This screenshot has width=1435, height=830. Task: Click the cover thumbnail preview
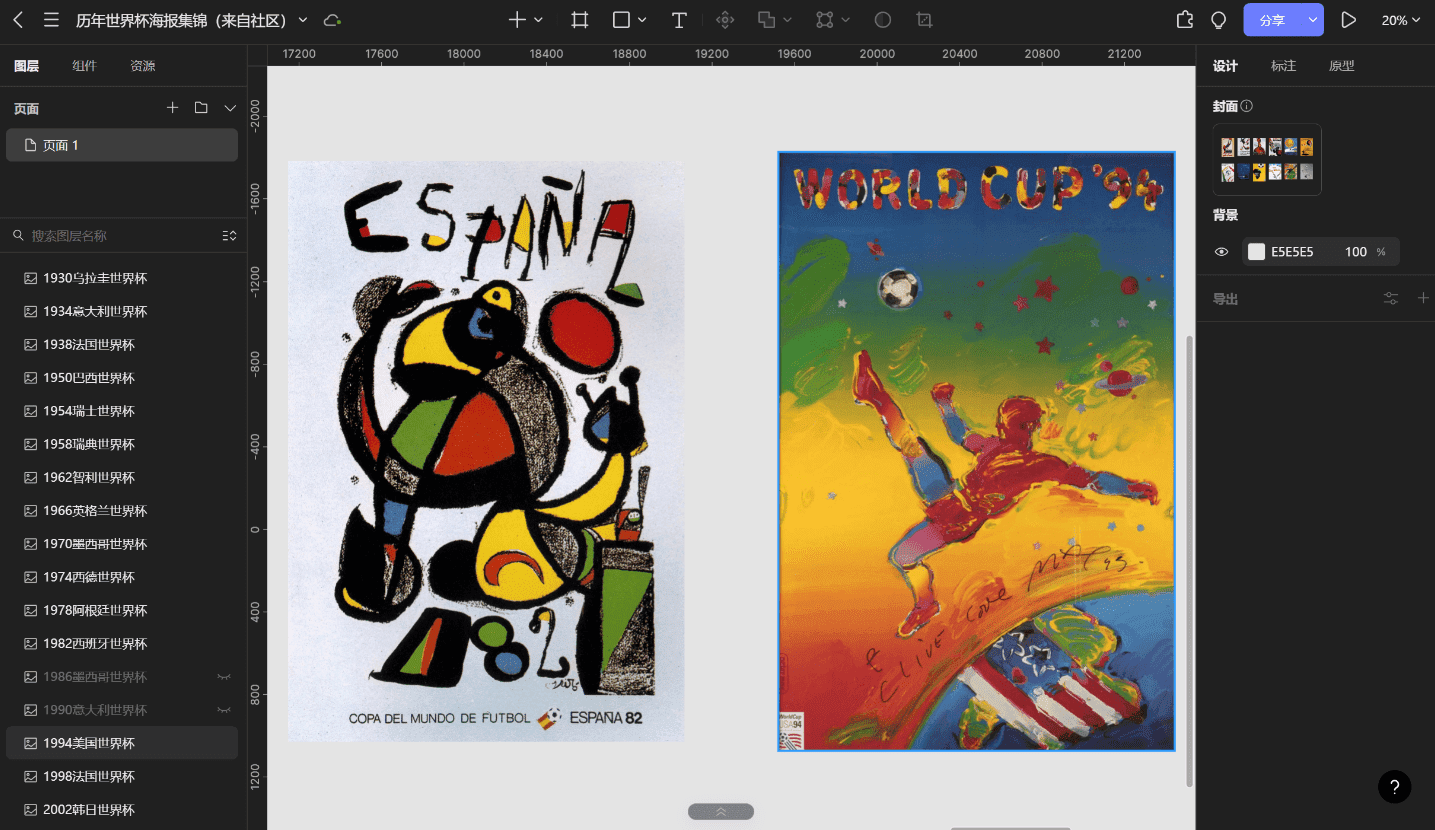[1267, 159]
